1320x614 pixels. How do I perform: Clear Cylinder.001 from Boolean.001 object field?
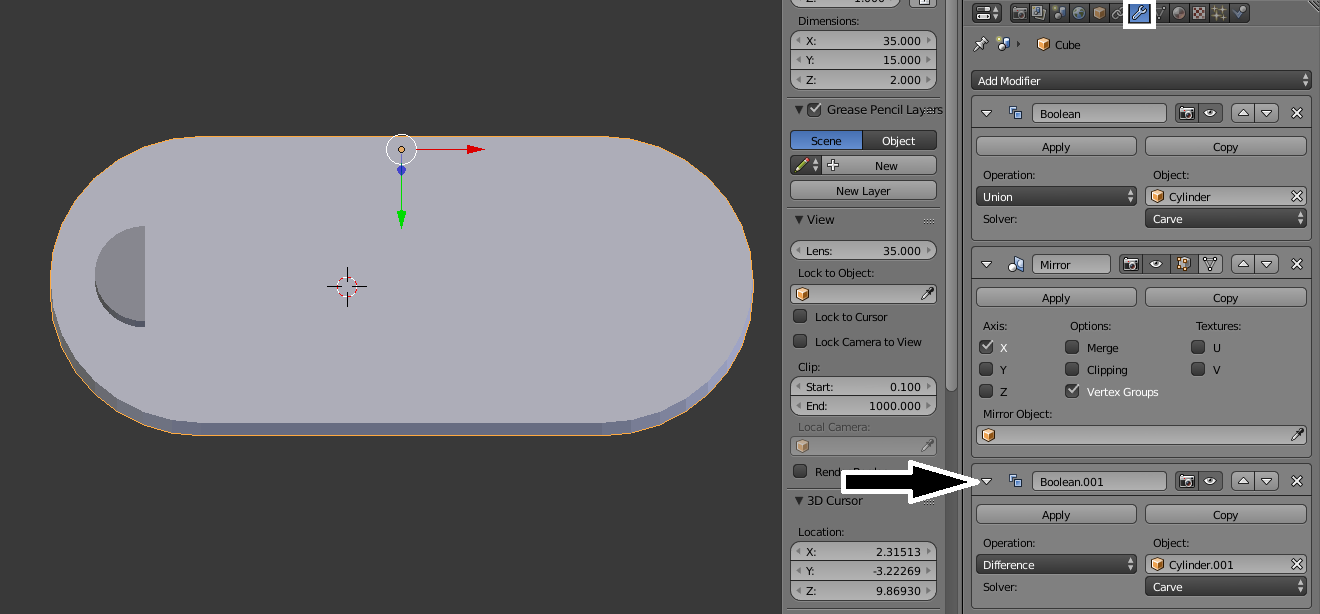point(1297,564)
